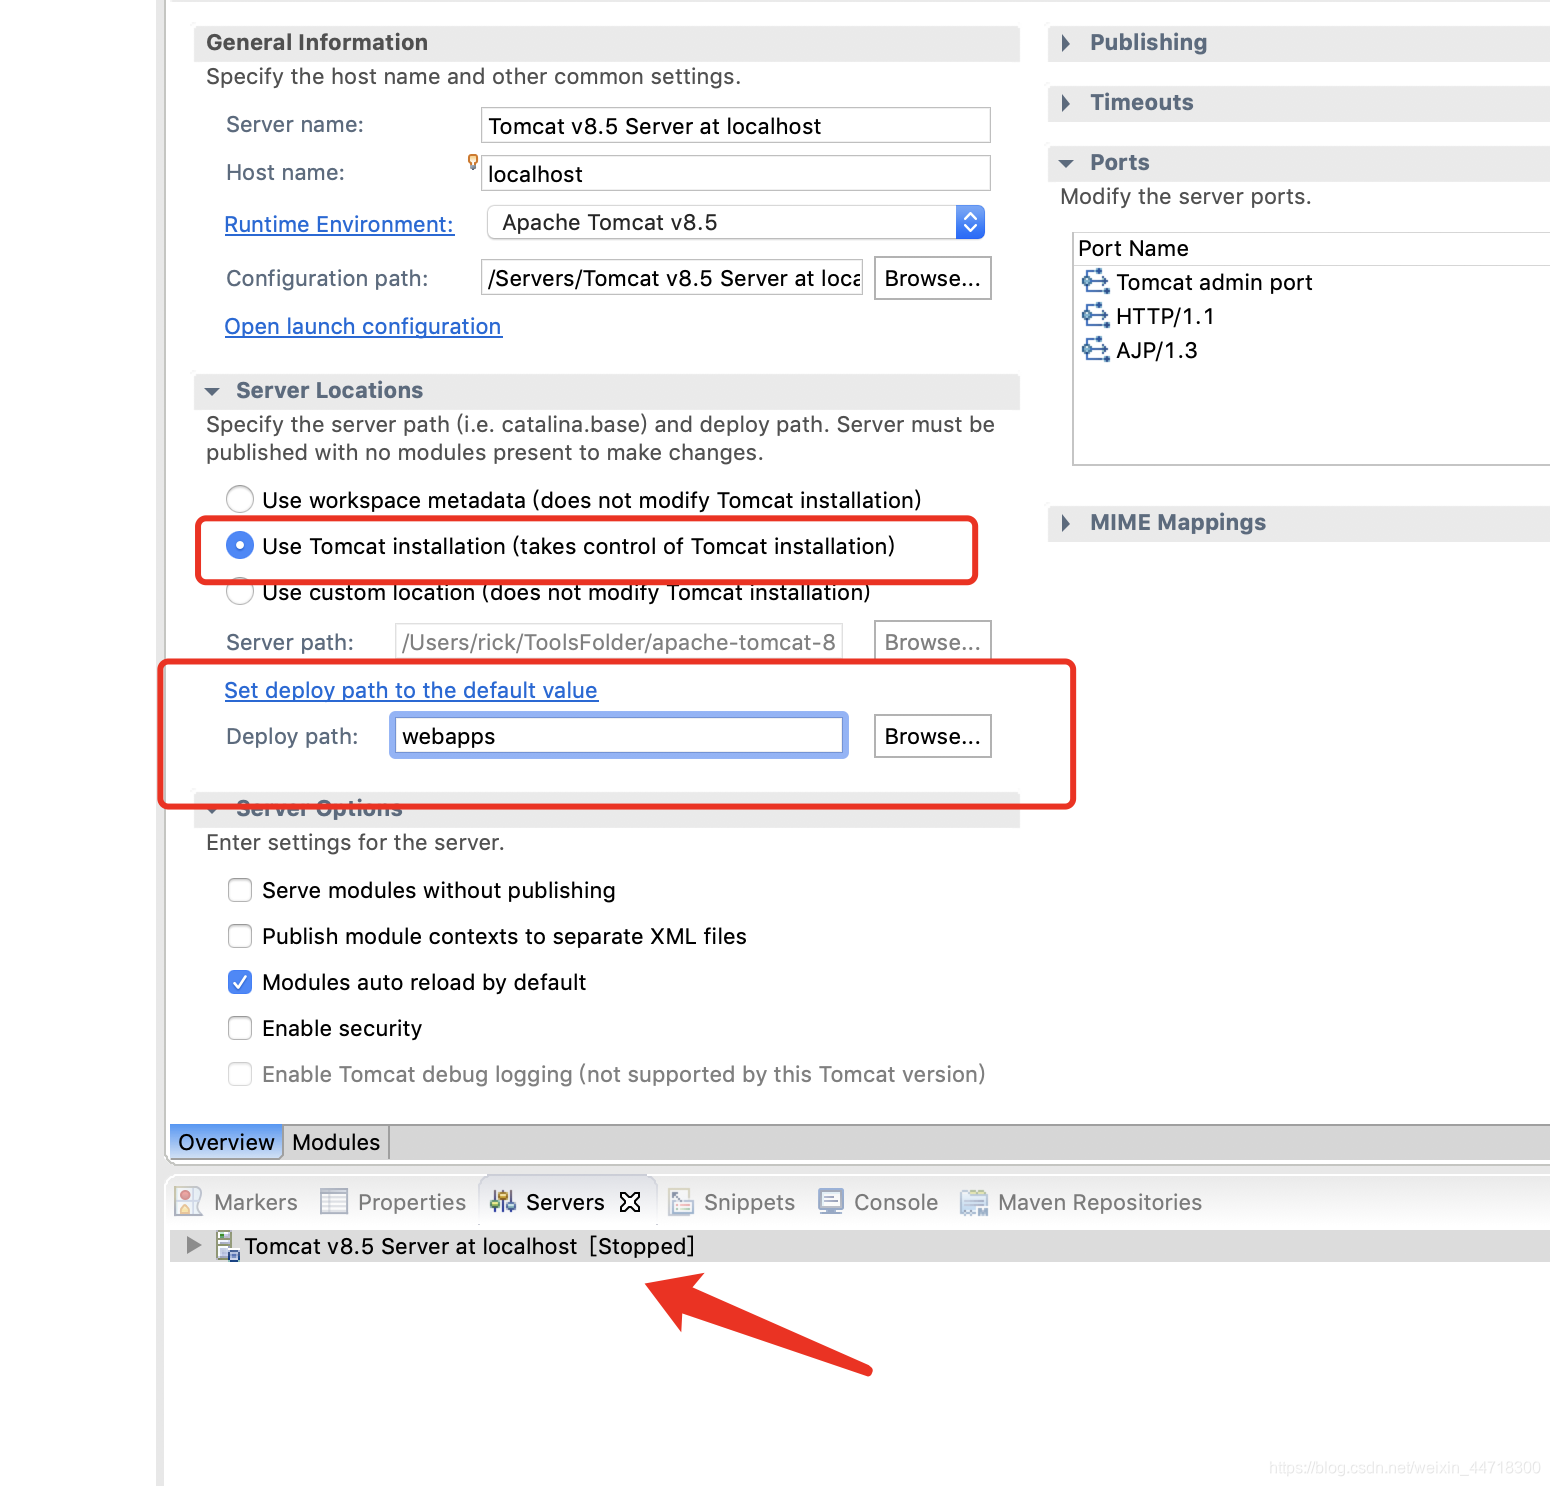1550x1486 pixels.
Task: Click the Tomcat admin port icon
Action: pos(1095,281)
